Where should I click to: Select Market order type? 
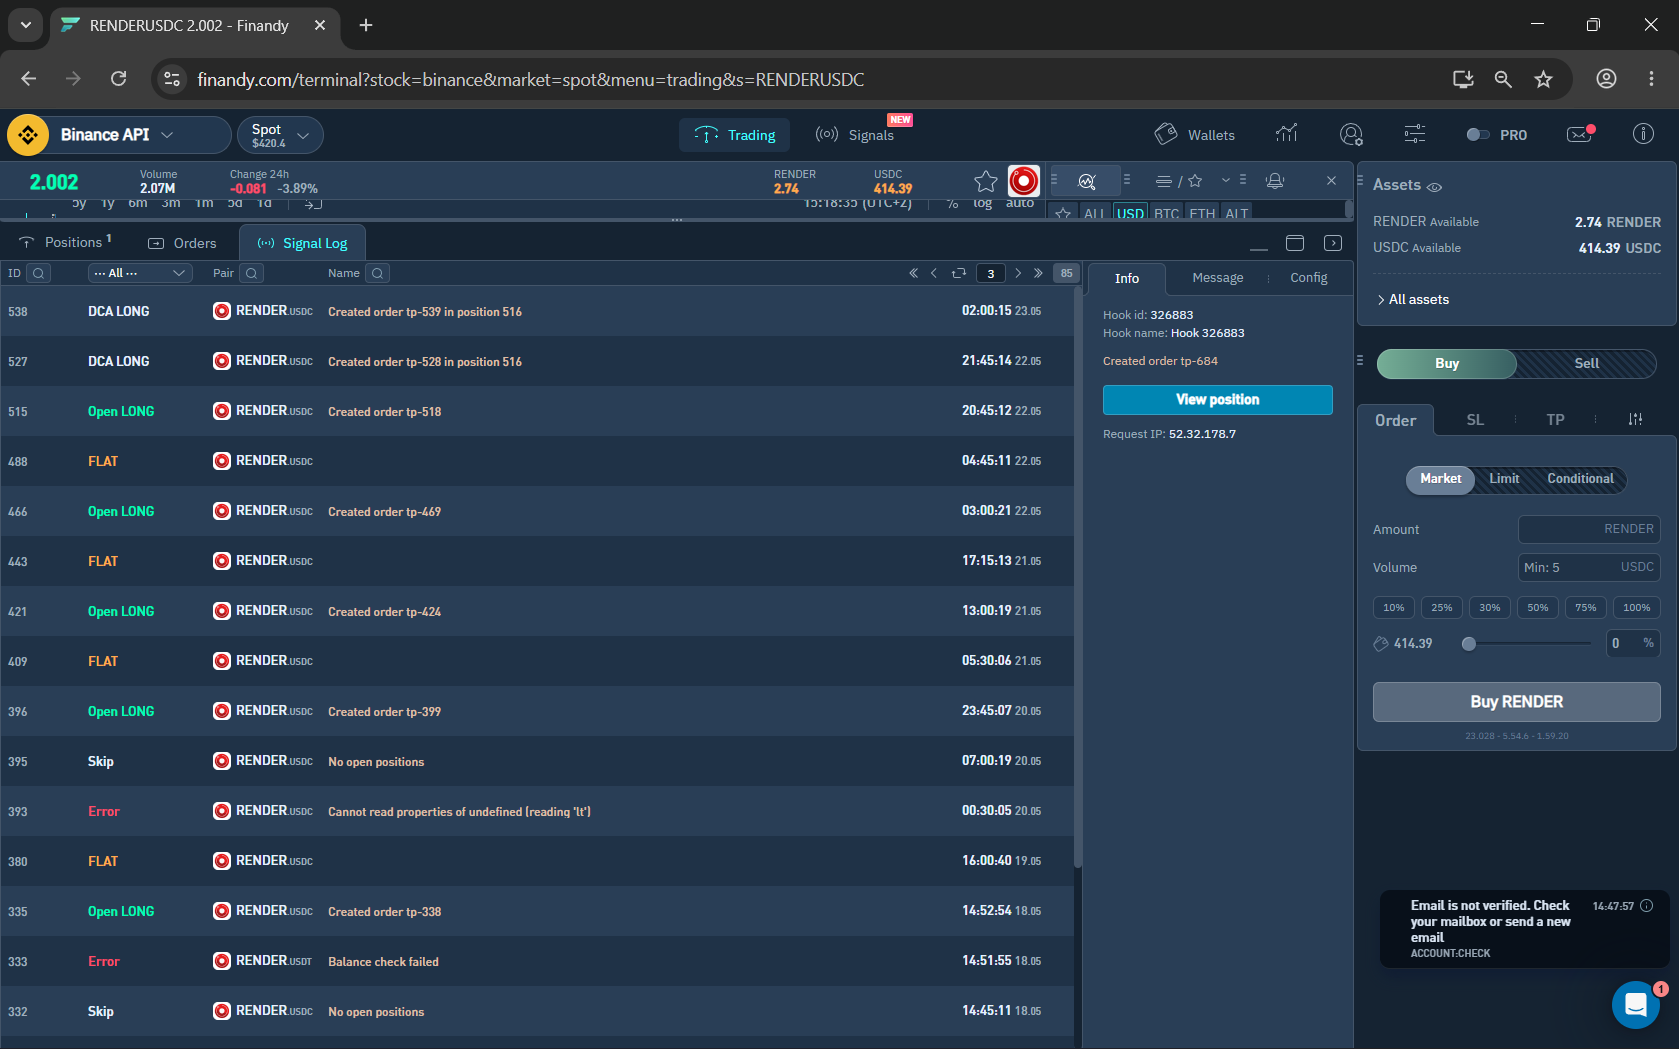coord(1440,479)
